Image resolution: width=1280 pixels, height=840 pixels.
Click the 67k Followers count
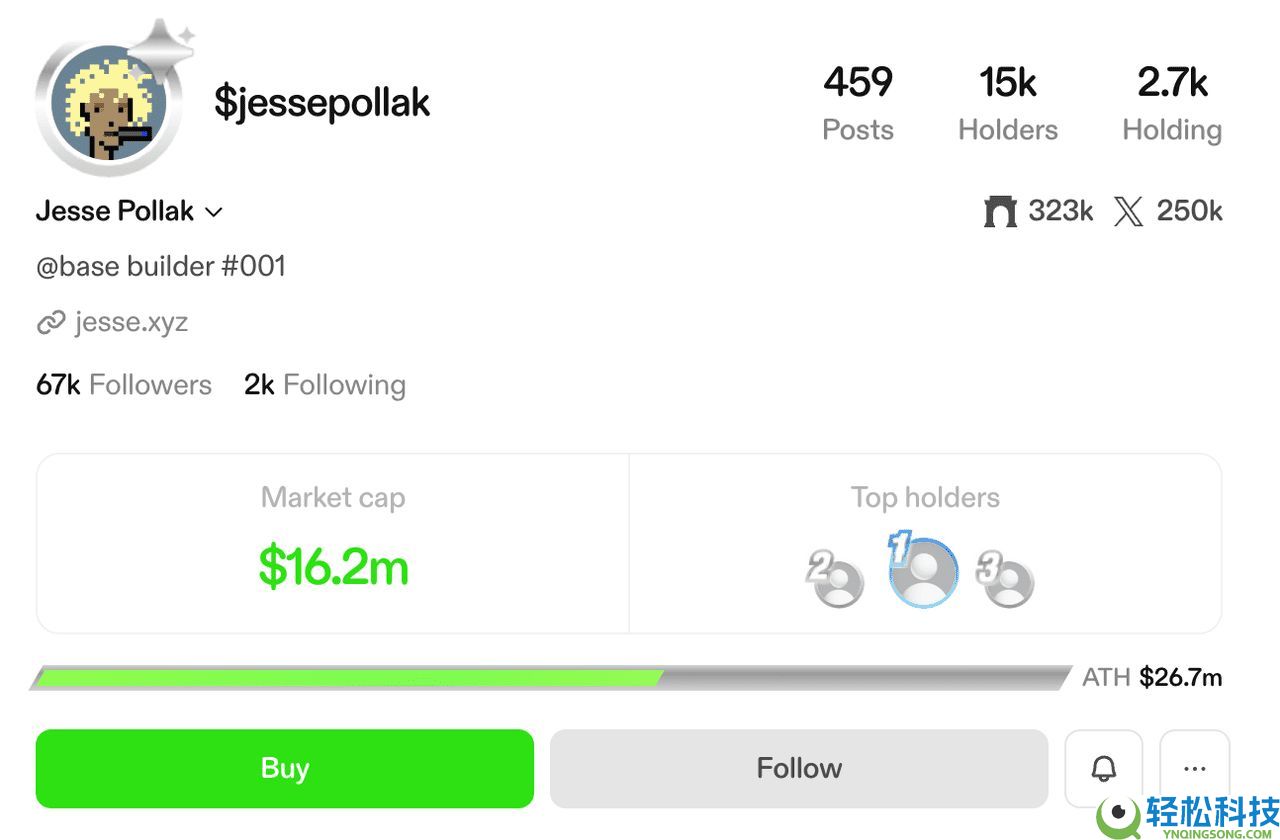pyautogui.click(x=123, y=385)
